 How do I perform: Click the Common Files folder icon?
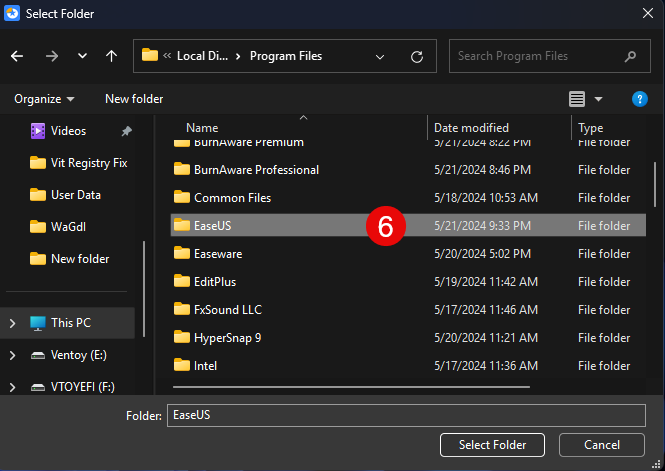[x=182, y=197]
